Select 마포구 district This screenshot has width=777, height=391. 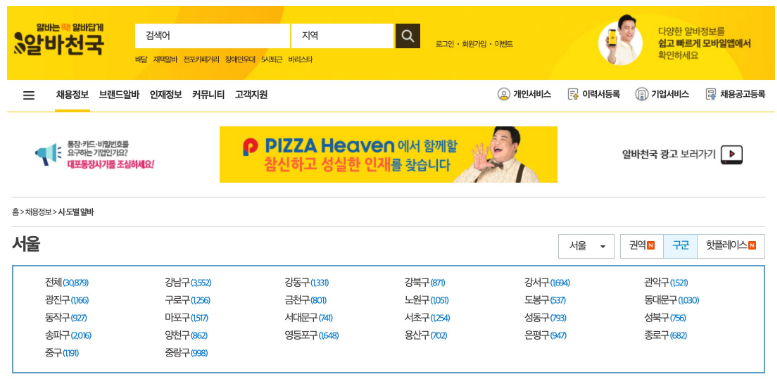186,318
